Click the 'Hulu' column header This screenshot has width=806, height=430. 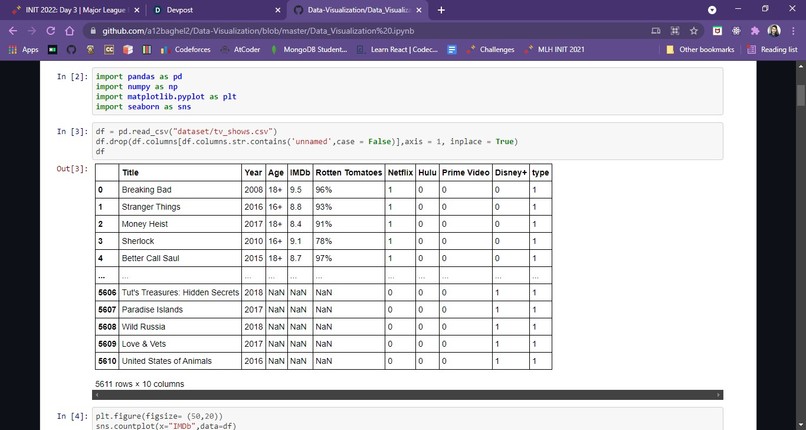click(x=428, y=173)
